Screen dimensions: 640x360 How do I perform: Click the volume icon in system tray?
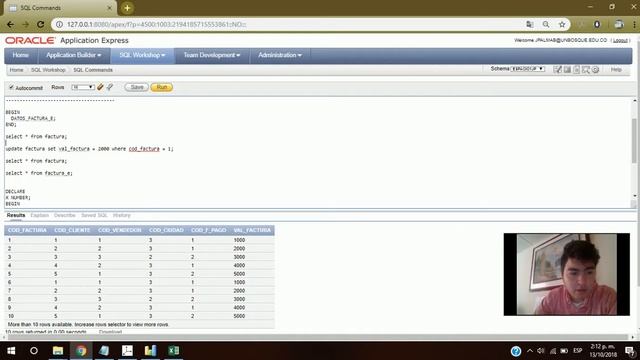541,351
